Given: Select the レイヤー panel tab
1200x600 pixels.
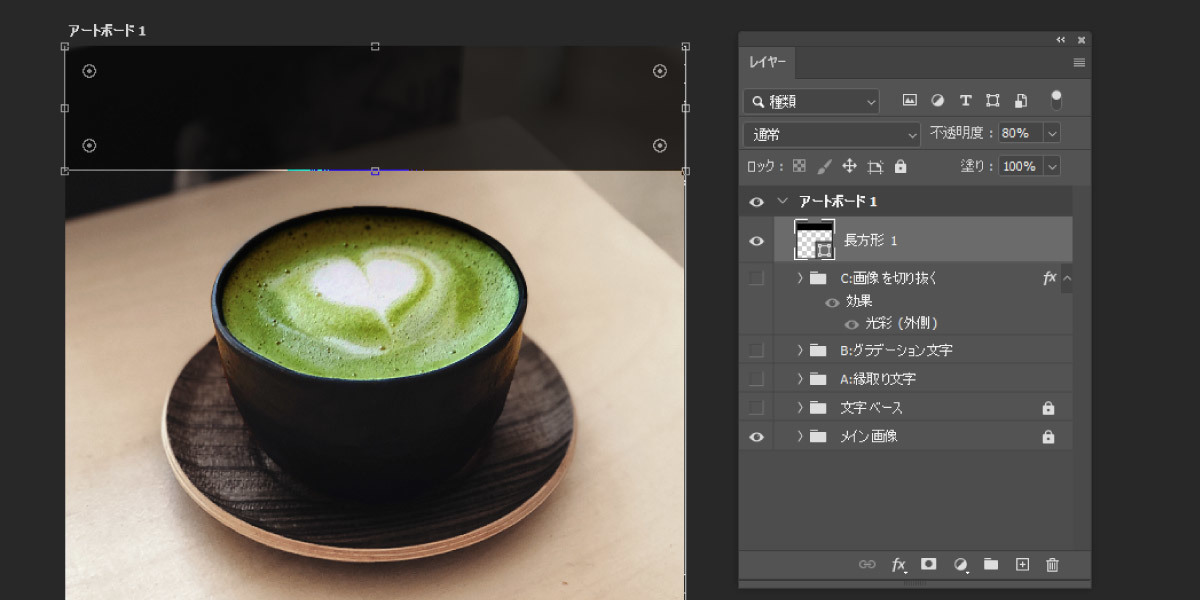Looking at the screenshot, I should point(768,62).
